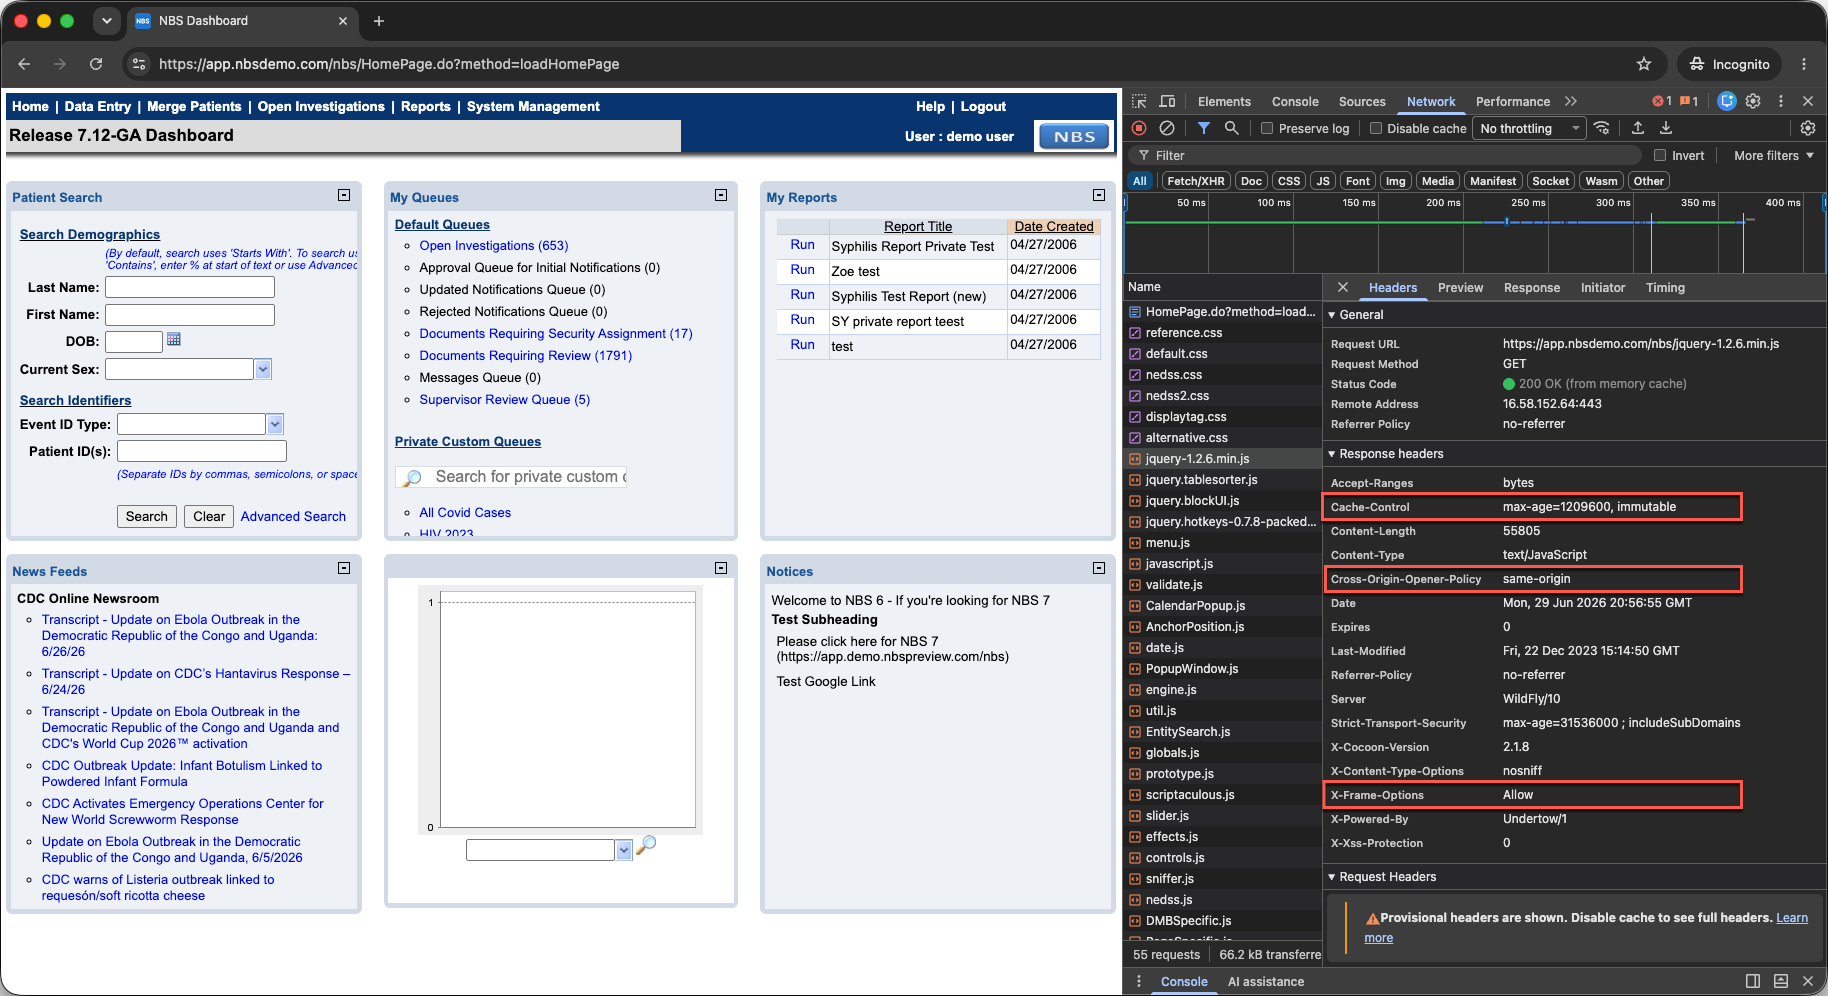The height and width of the screenshot is (996, 1828).
Task: Open the browser tab list chevron
Action: tap(106, 21)
